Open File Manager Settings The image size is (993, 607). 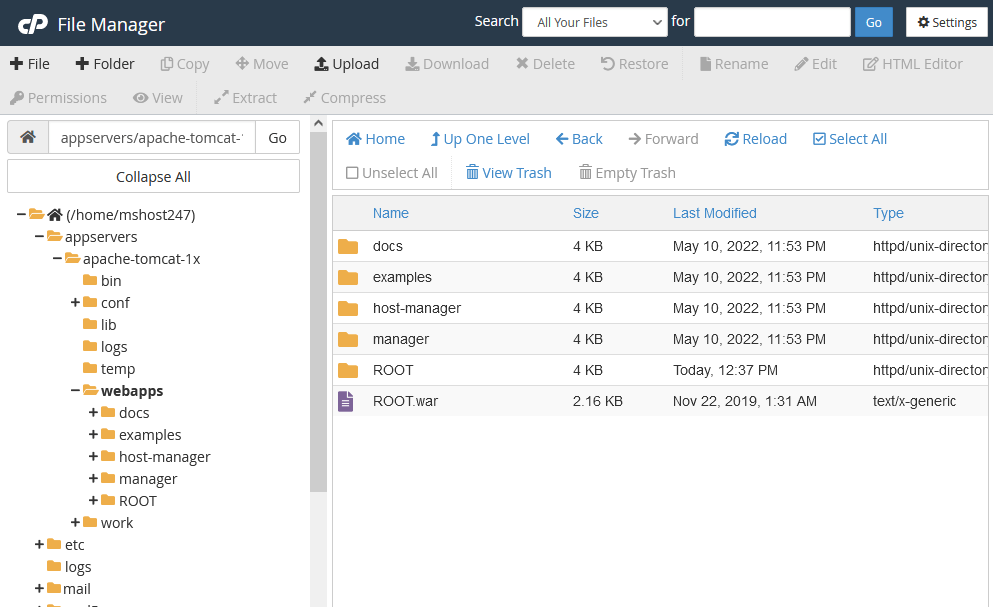click(x=945, y=22)
